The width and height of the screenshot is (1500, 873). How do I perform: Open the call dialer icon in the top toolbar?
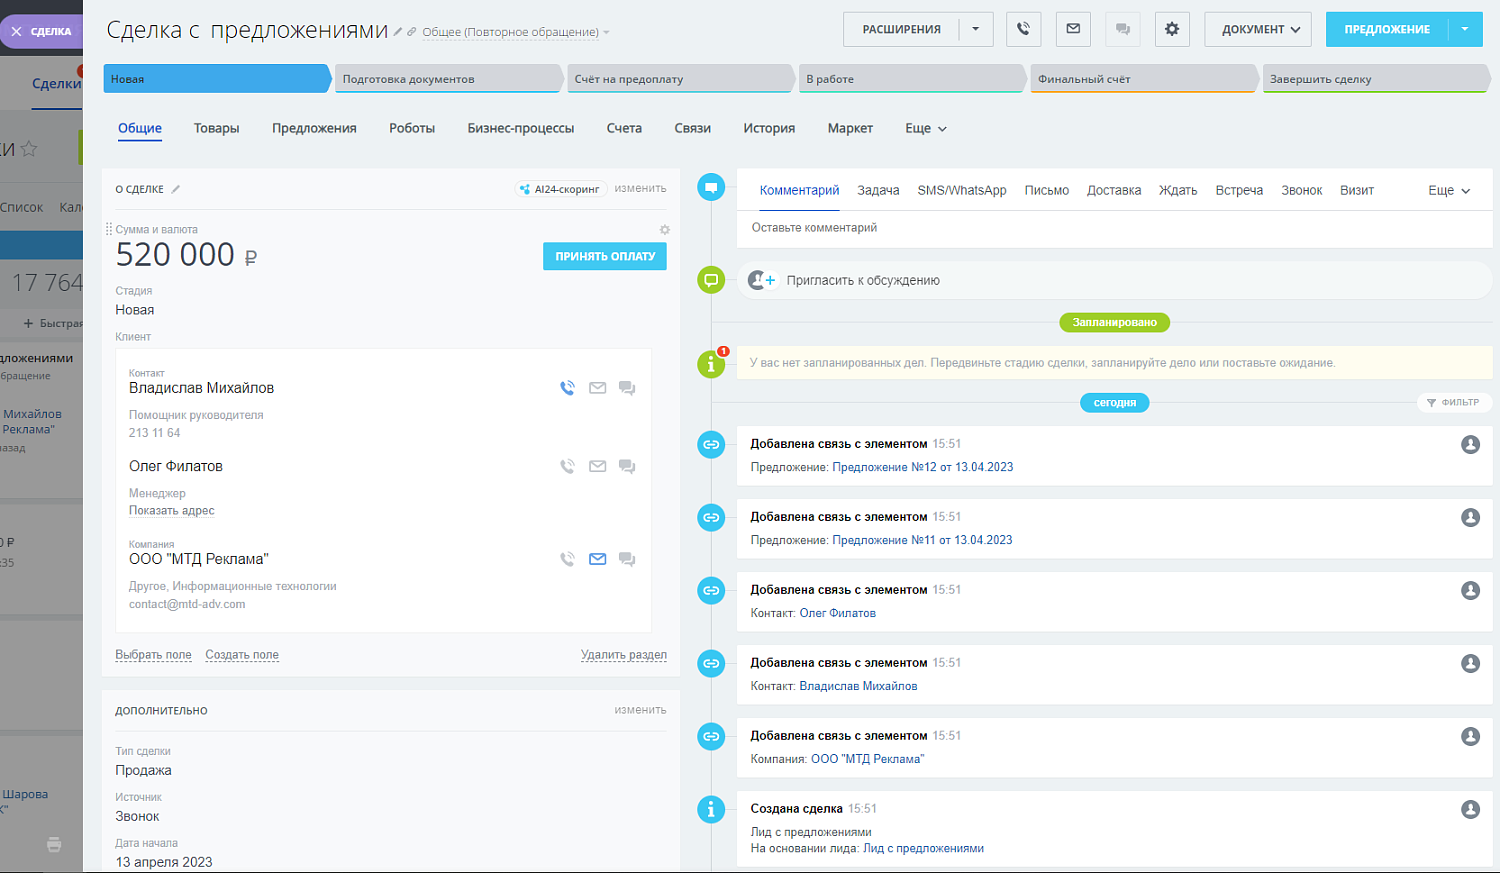tap(1023, 28)
